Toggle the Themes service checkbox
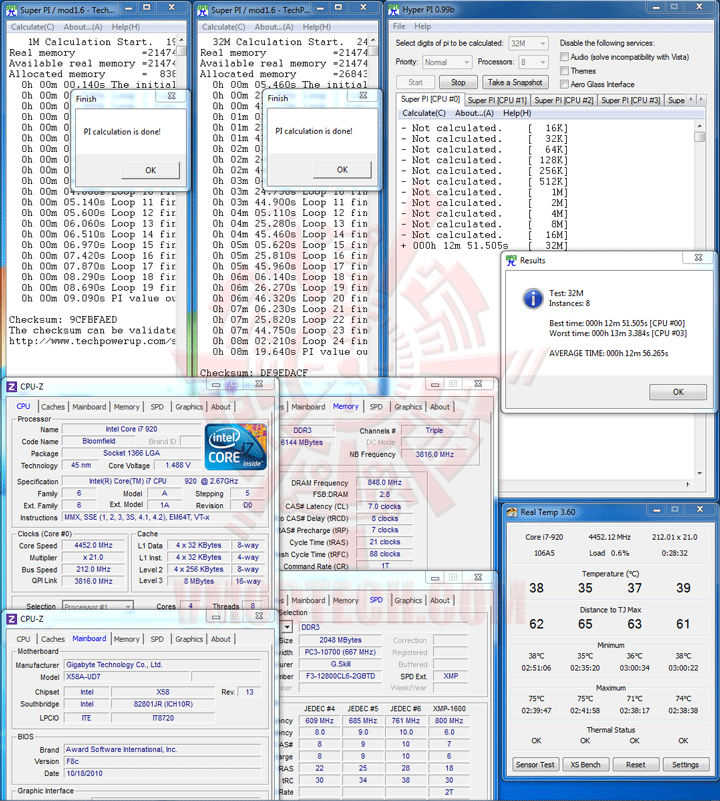Screen dimensions: 720x801 click(x=564, y=70)
